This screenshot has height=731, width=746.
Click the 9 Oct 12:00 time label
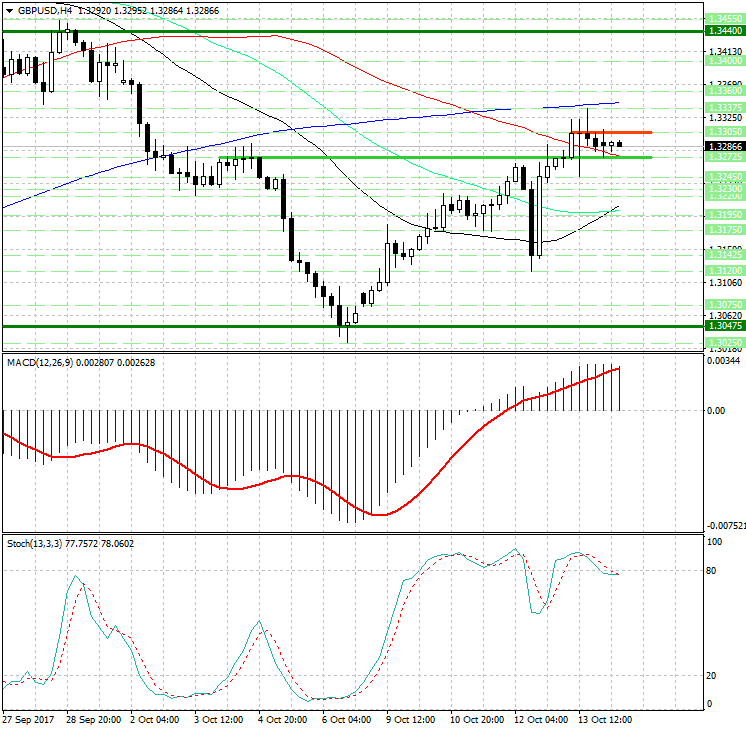click(x=411, y=720)
